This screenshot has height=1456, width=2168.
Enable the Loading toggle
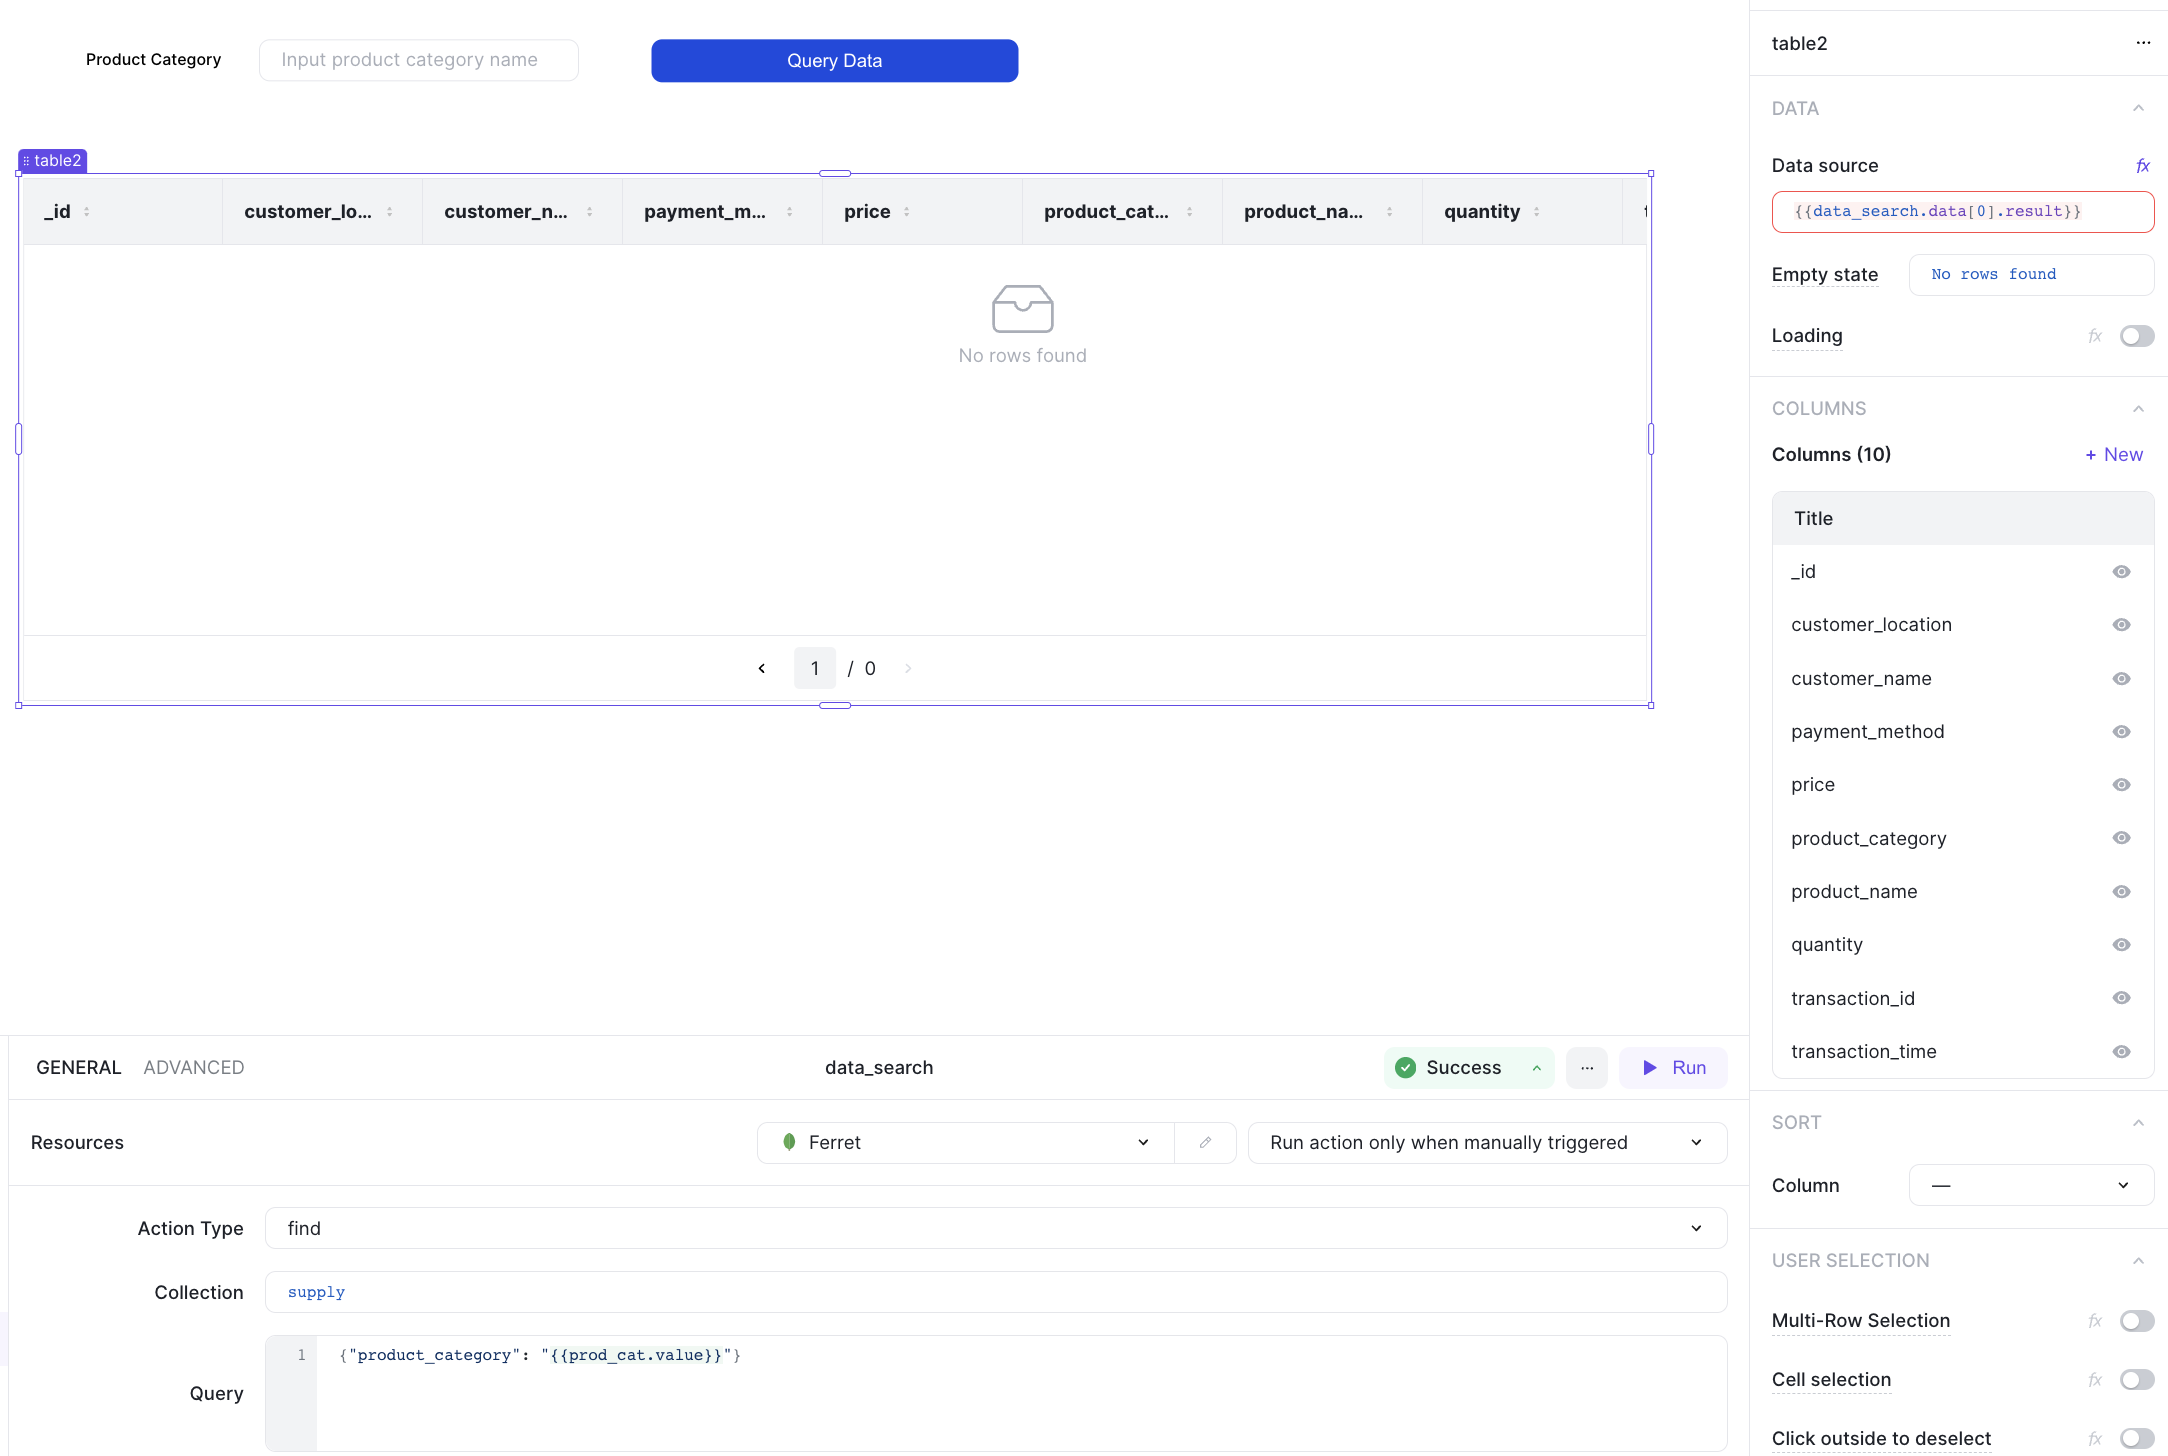pos(2137,336)
